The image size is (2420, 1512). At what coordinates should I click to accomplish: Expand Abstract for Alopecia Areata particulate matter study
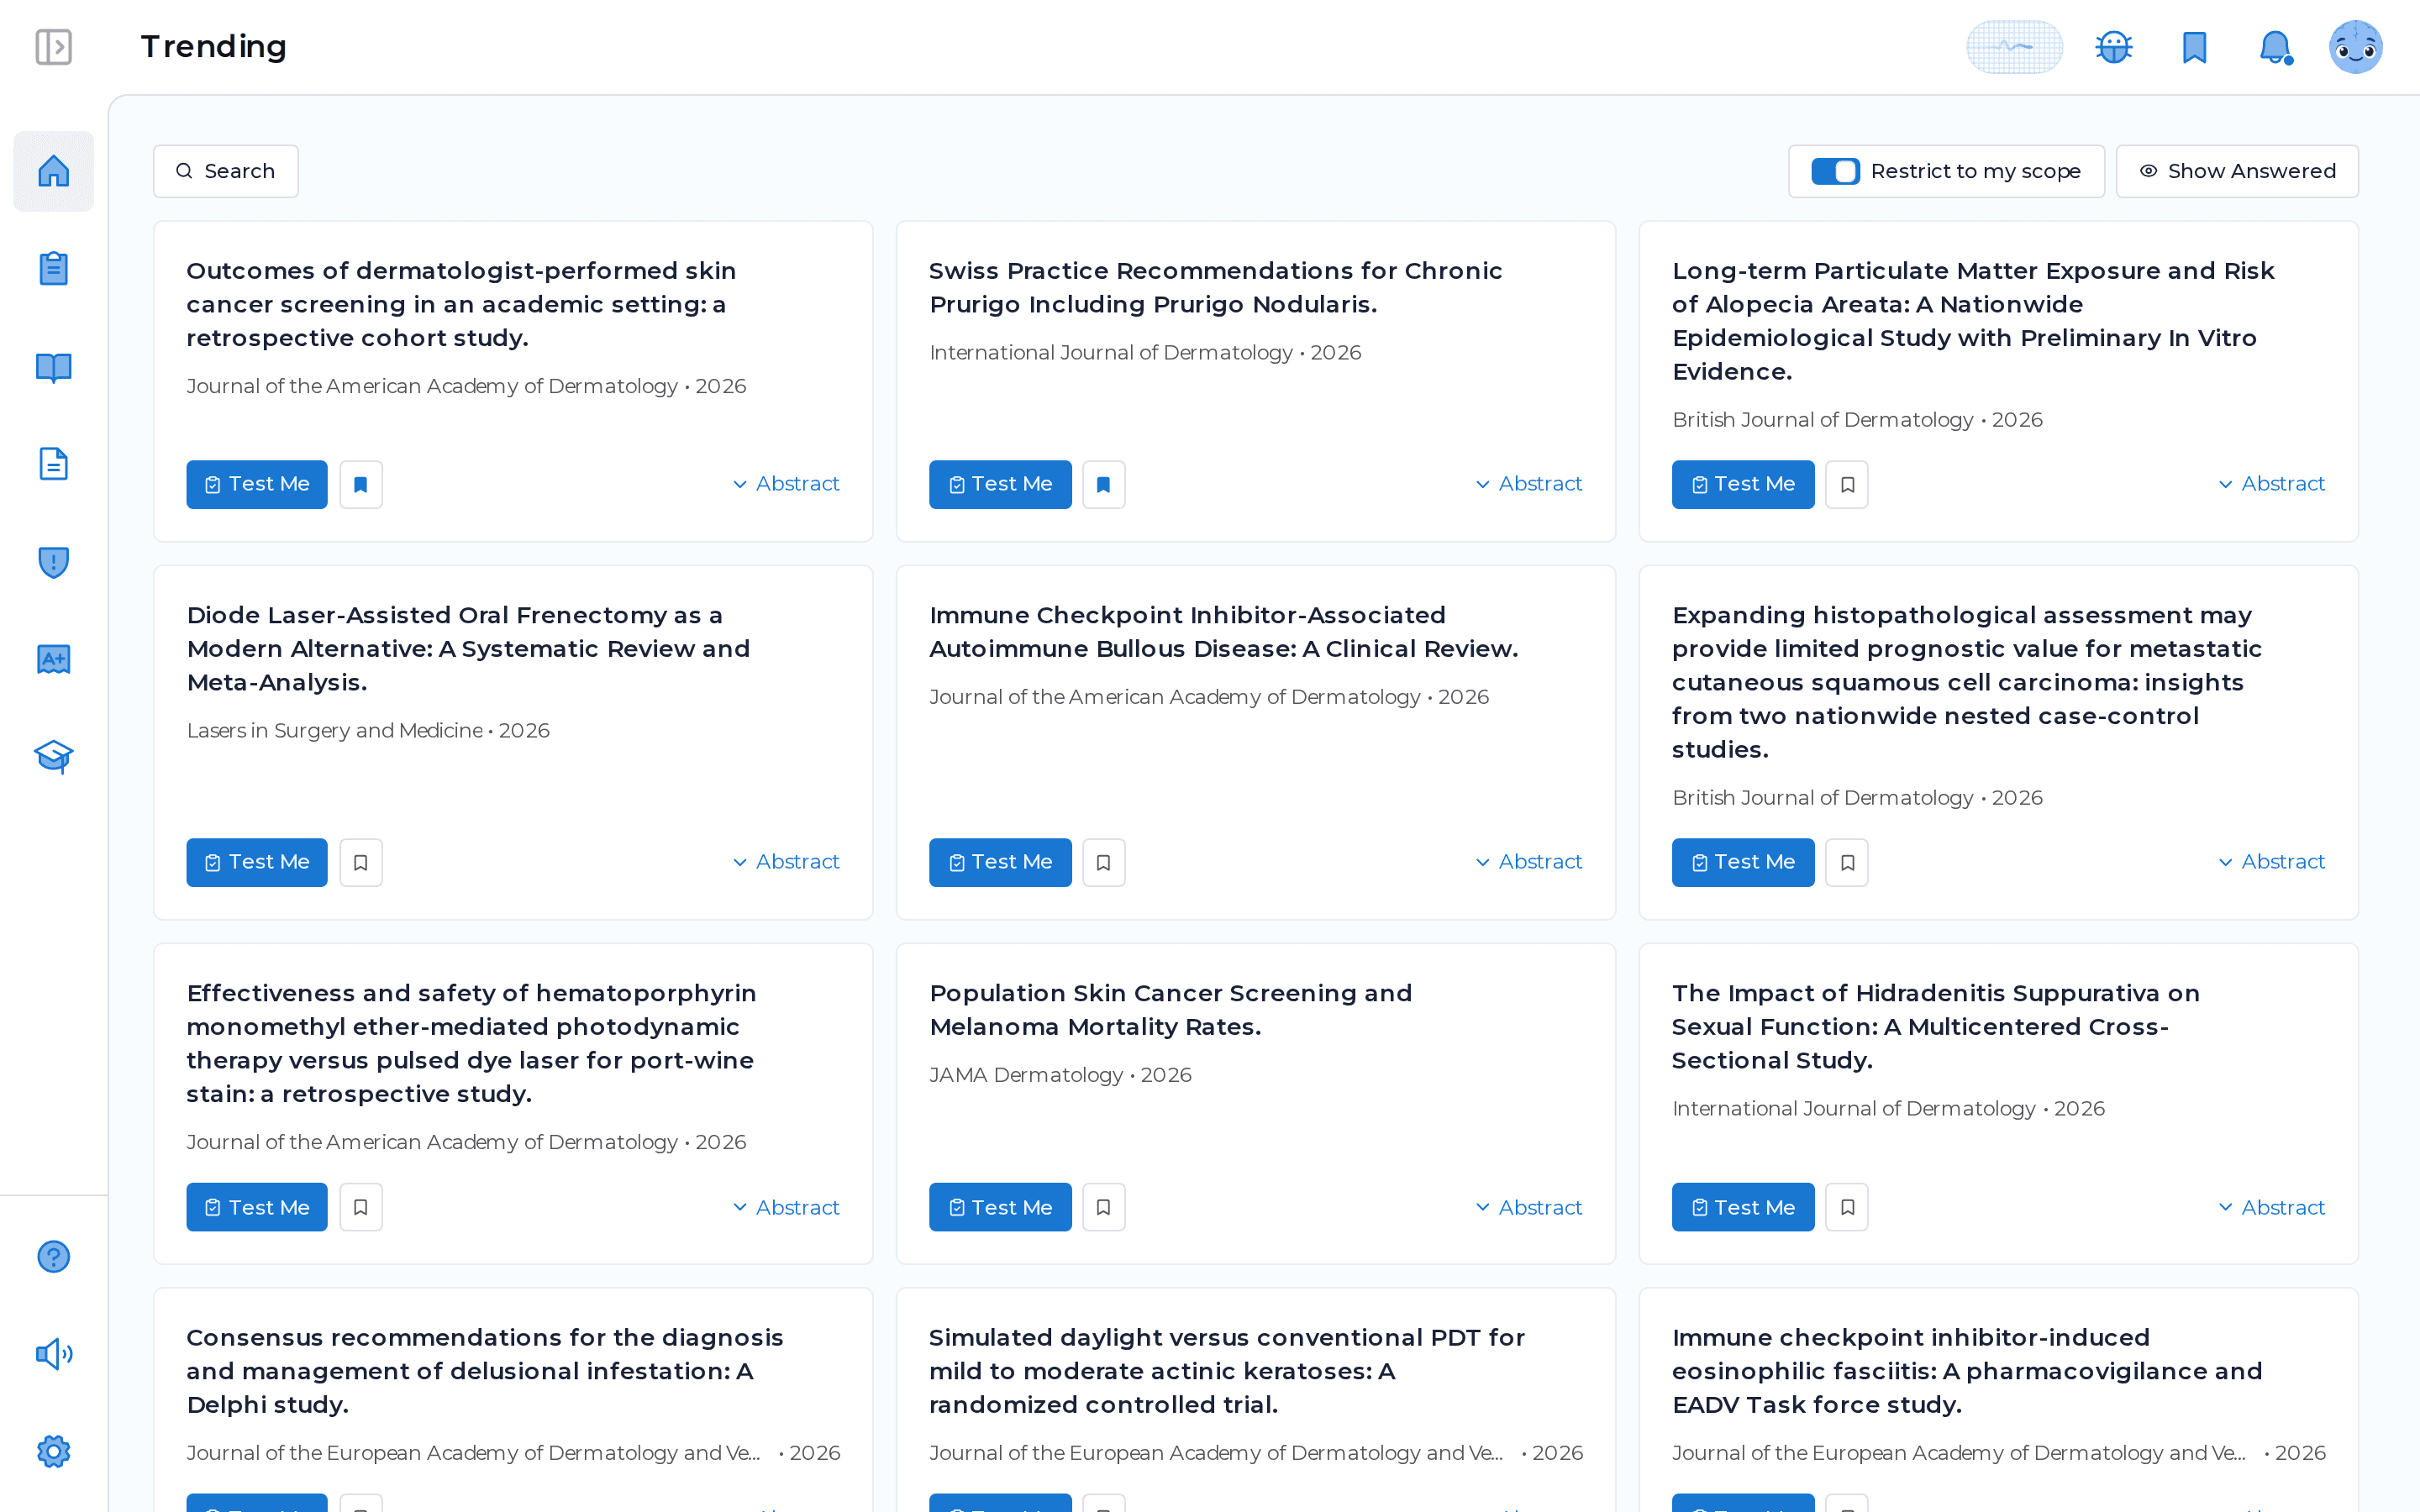tap(2271, 484)
